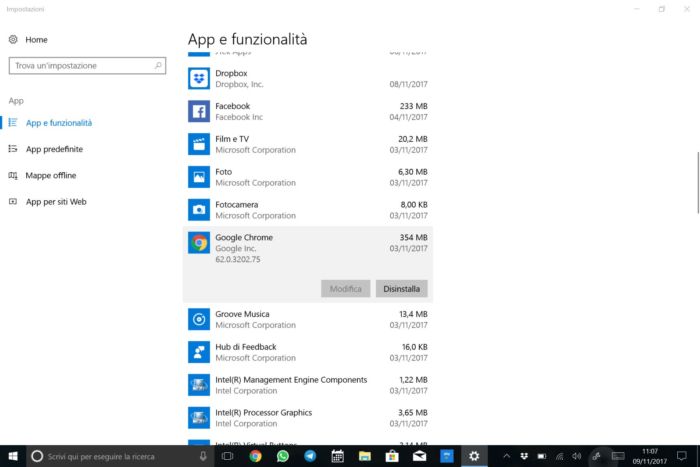Click Intel(R) Processor Graphics name

coord(264,413)
